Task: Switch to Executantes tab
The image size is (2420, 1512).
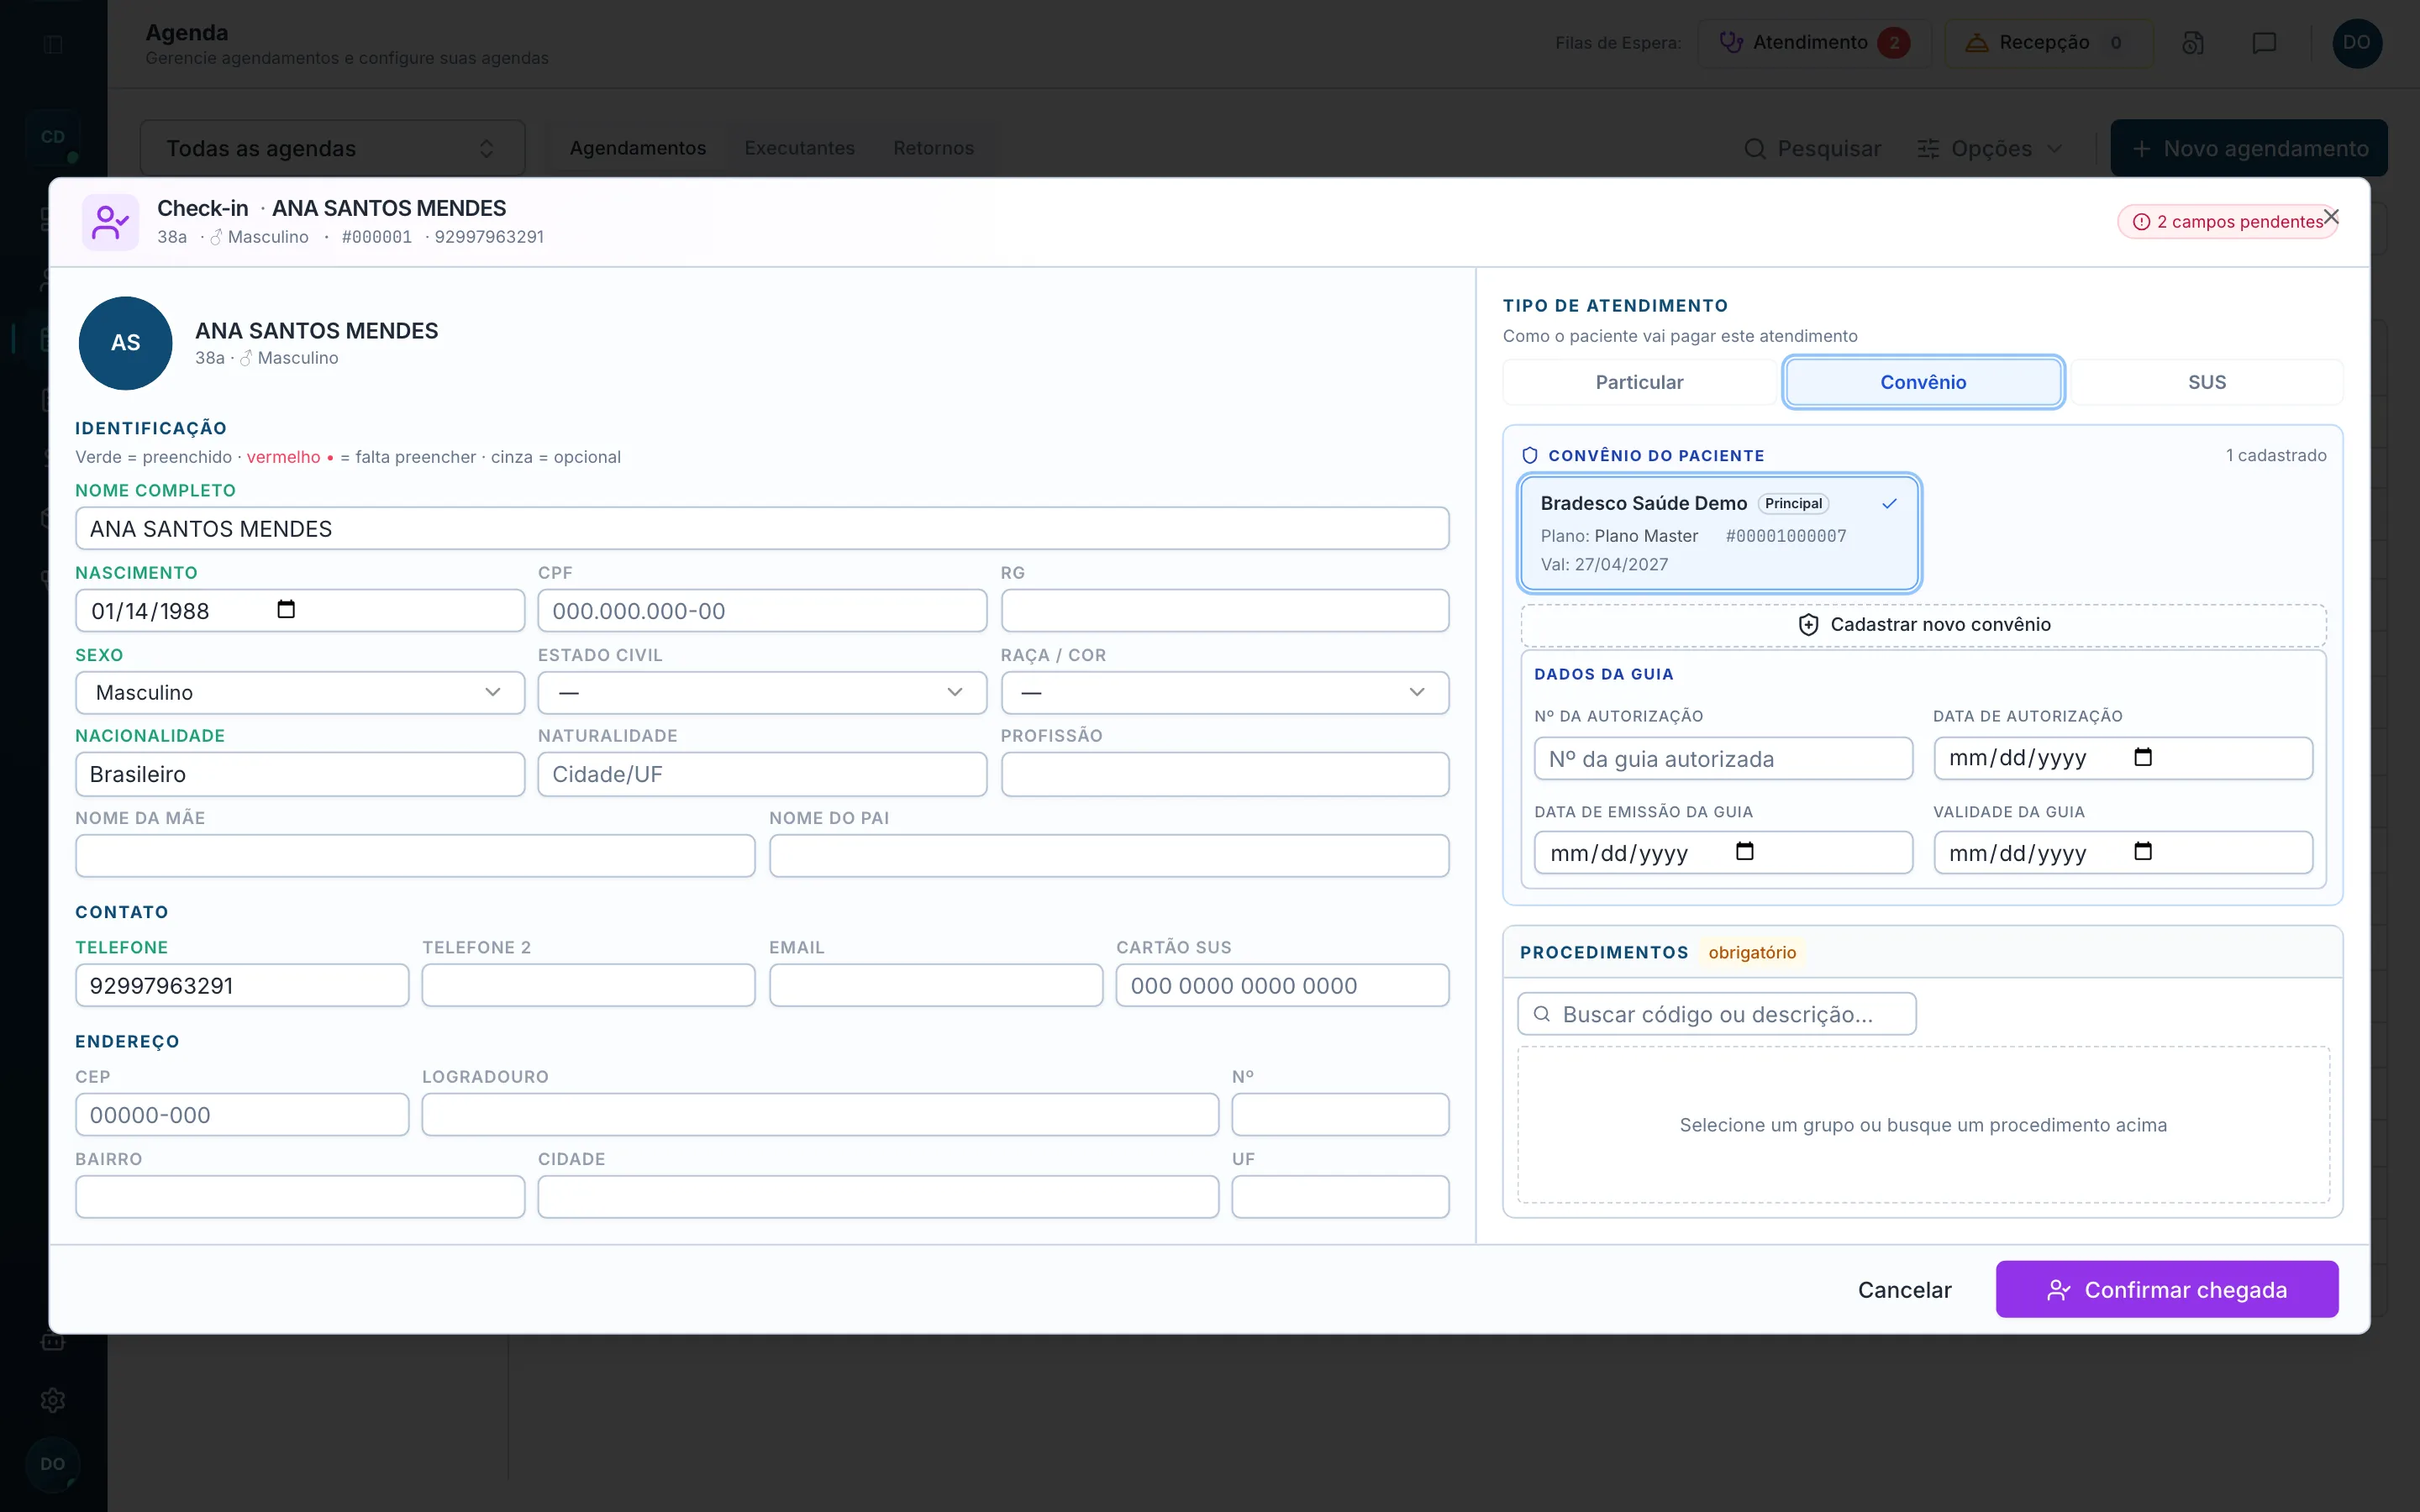Action: pos(799,148)
